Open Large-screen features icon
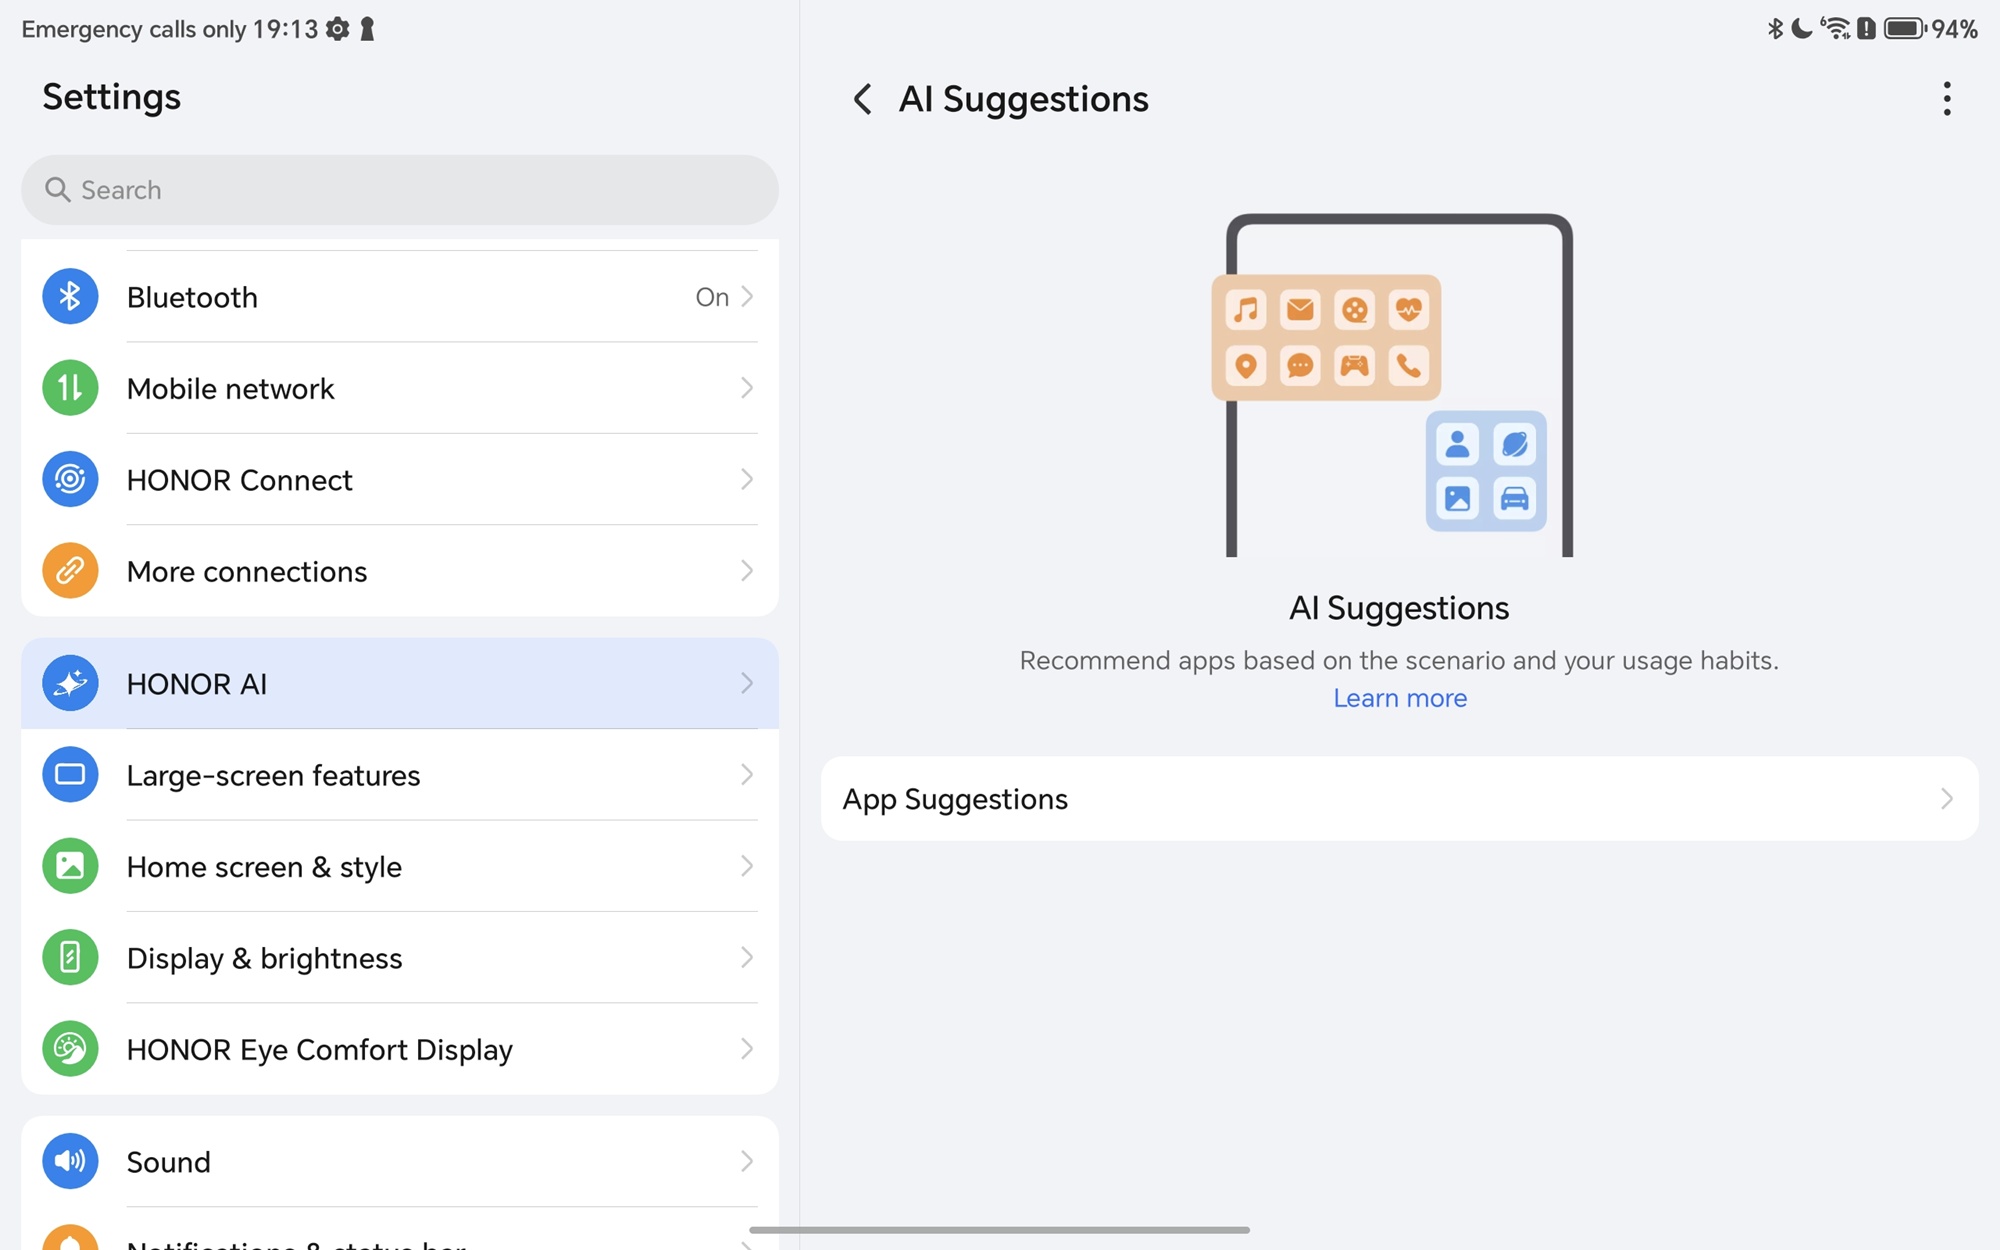 [70, 775]
